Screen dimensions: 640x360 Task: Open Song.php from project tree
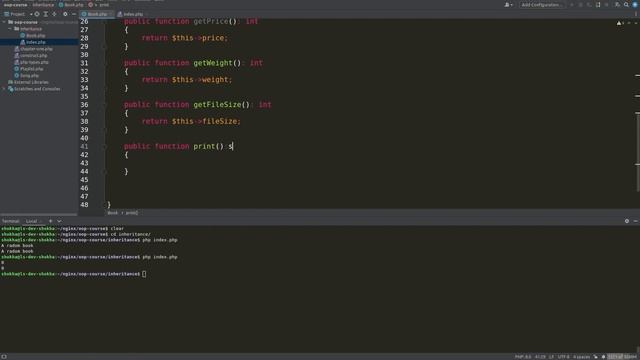coord(27,76)
